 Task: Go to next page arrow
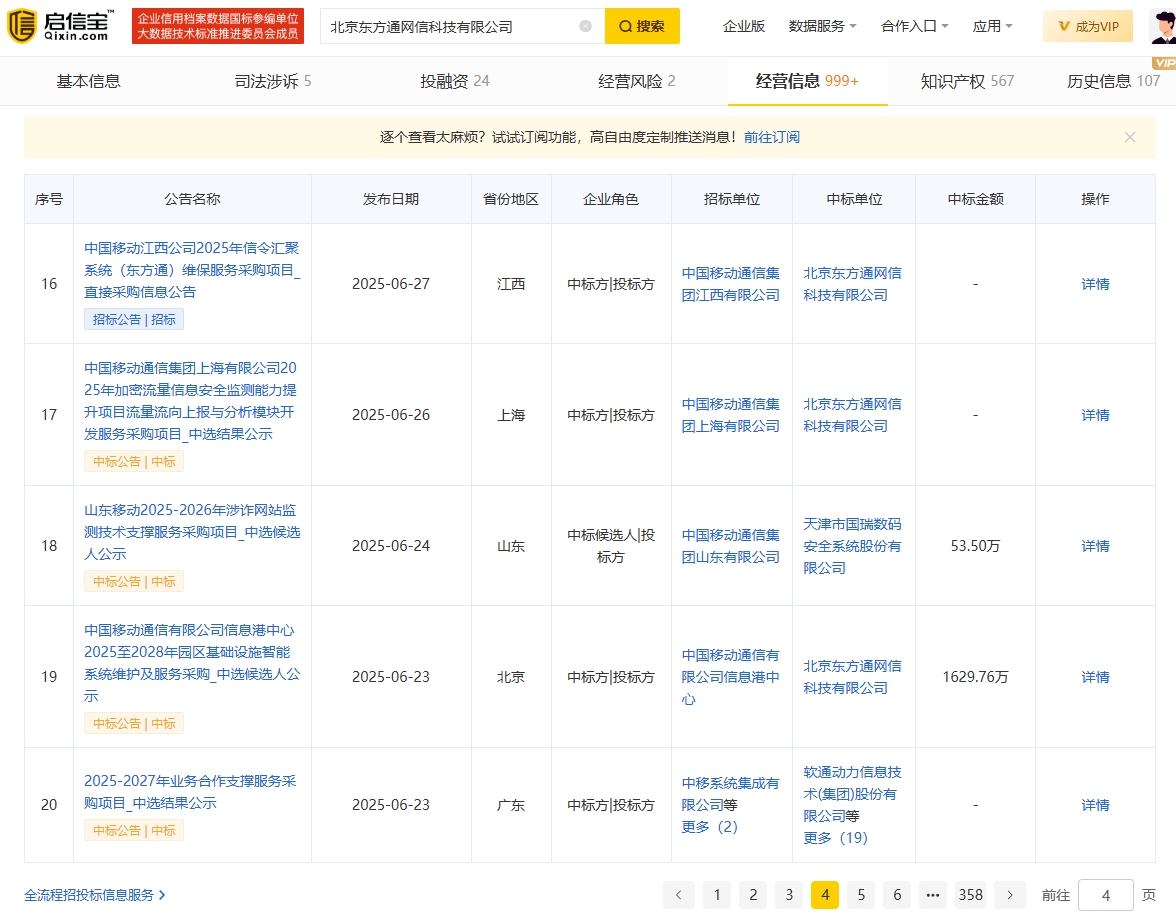click(1010, 895)
